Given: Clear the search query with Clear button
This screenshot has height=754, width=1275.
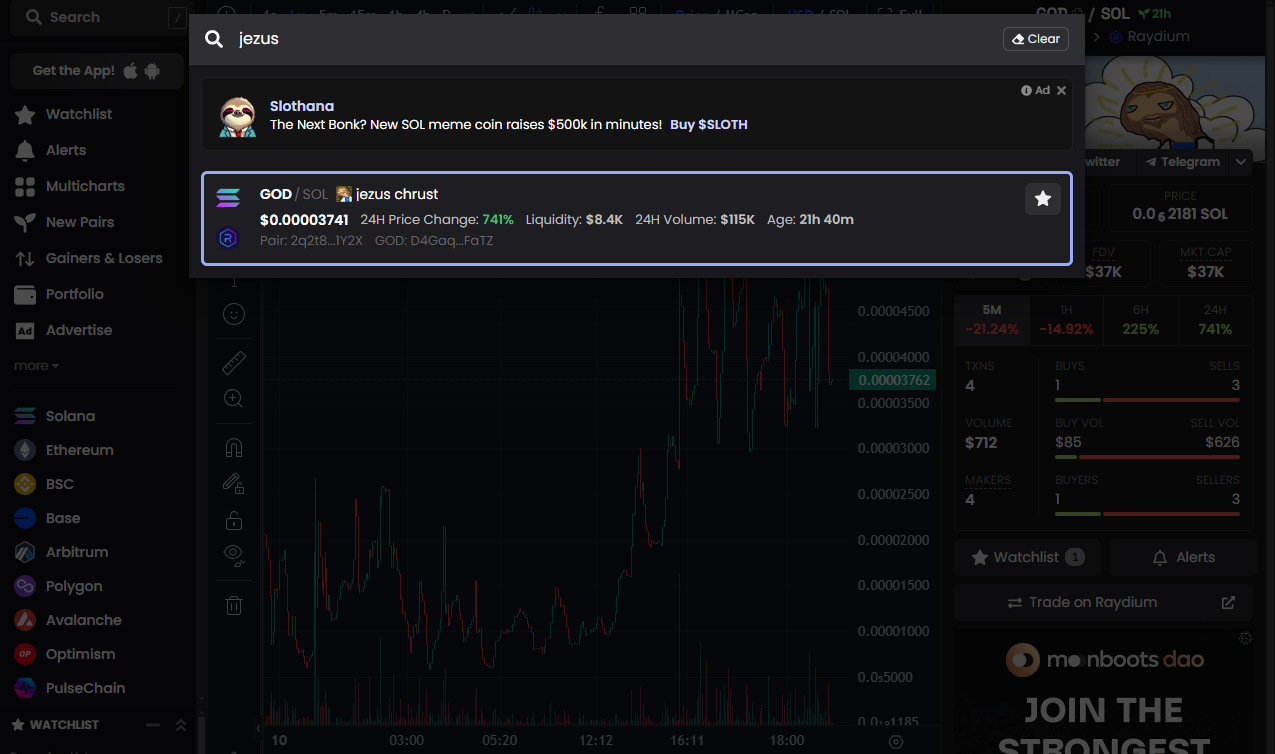Looking at the screenshot, I should click(x=1036, y=39).
